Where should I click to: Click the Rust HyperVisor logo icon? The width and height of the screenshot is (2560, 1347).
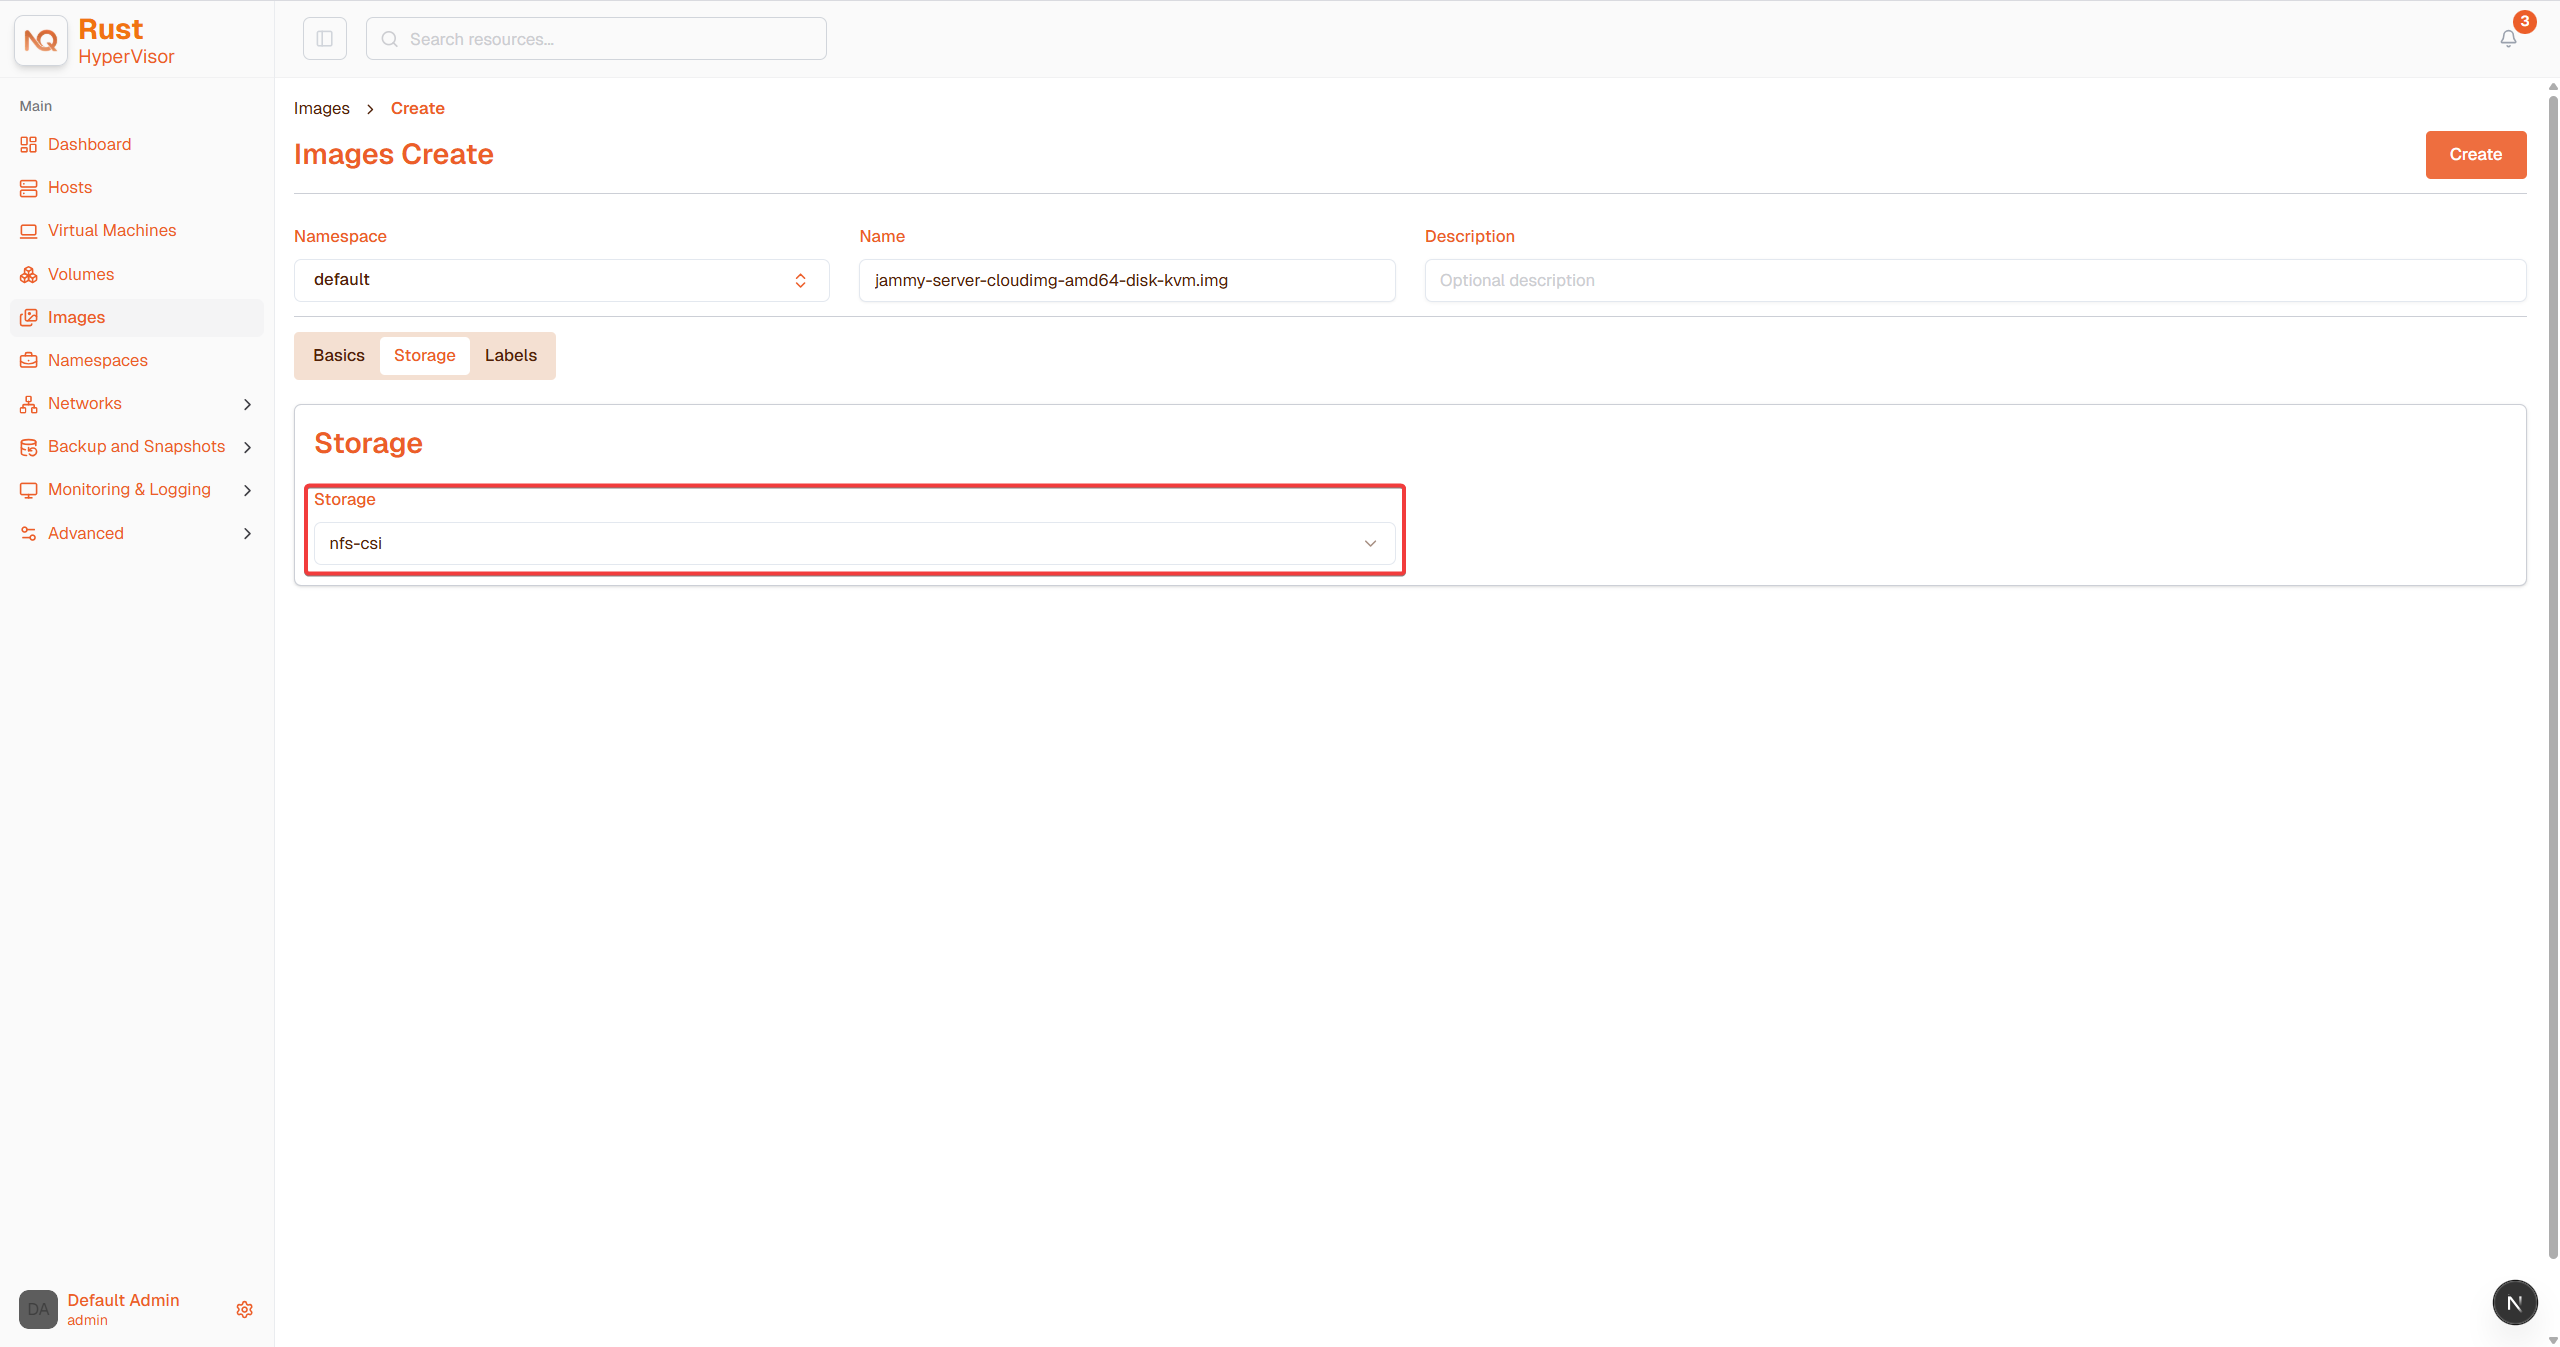41,41
